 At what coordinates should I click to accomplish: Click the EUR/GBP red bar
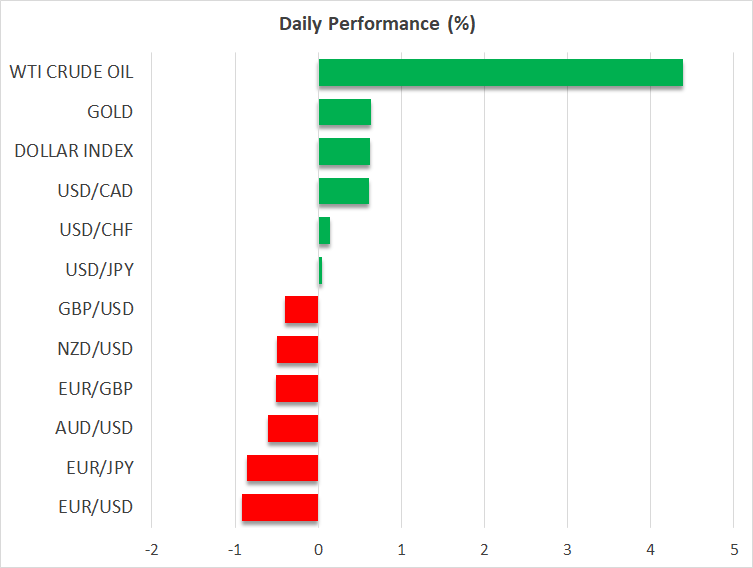tap(297, 389)
